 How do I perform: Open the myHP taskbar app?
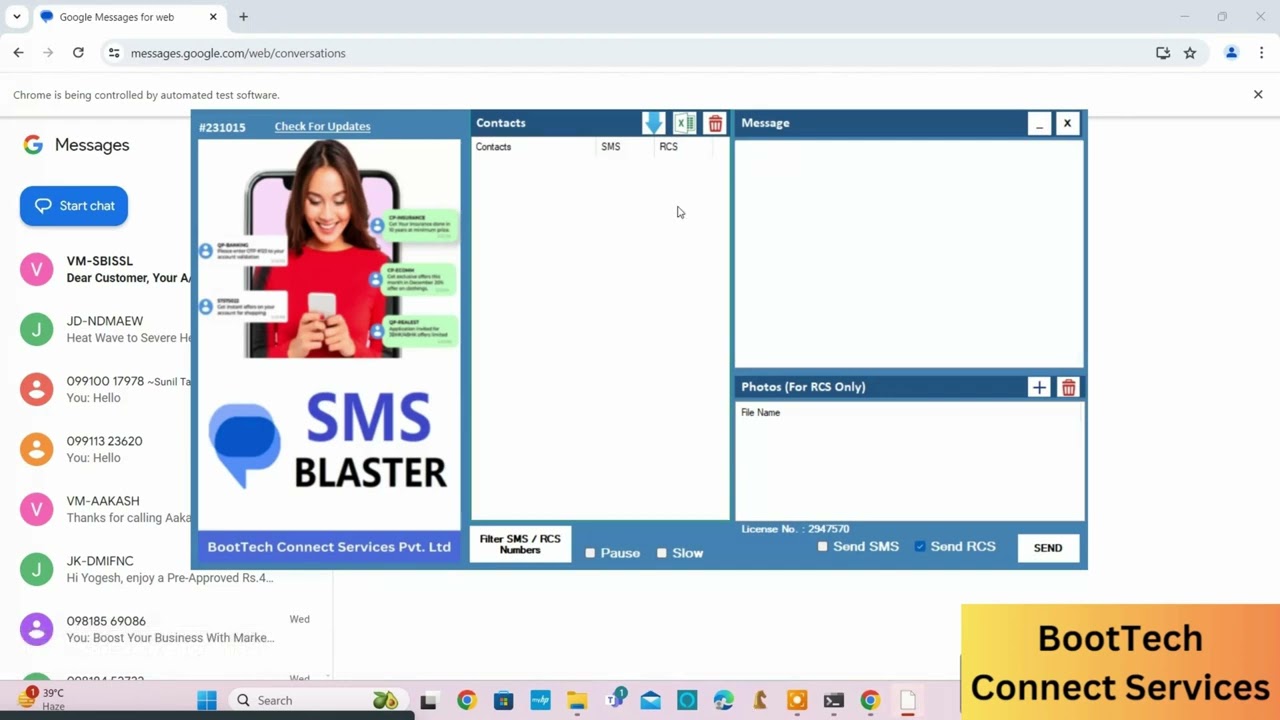point(540,700)
